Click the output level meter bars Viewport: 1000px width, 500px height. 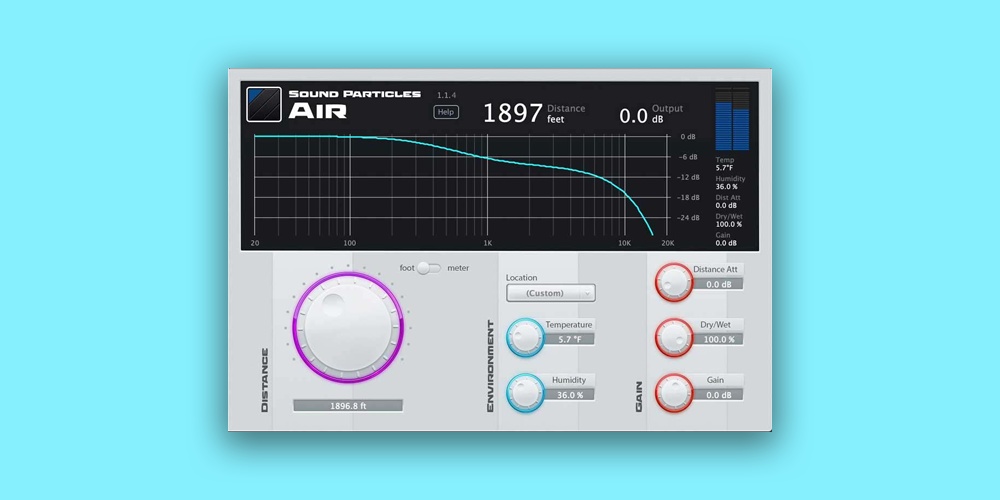(732, 120)
